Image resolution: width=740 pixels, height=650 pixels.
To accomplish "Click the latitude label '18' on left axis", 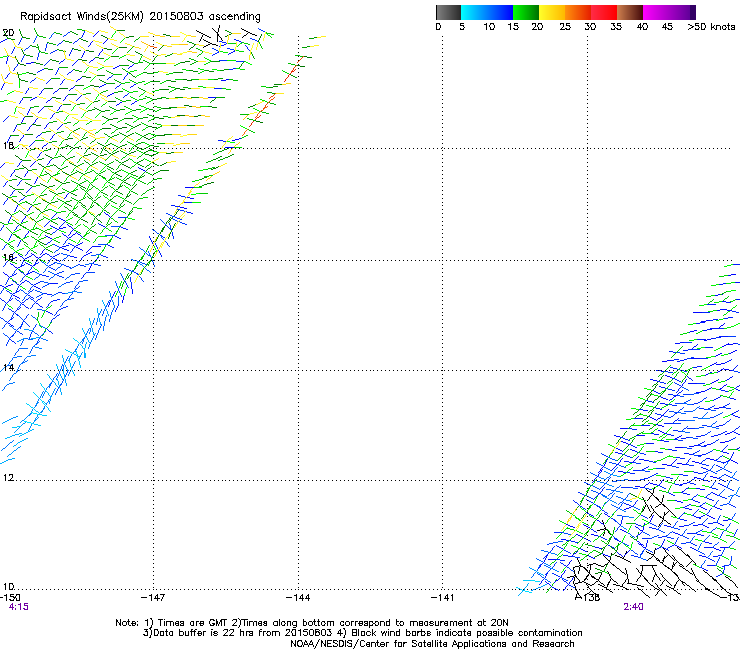I will coord(8,145).
